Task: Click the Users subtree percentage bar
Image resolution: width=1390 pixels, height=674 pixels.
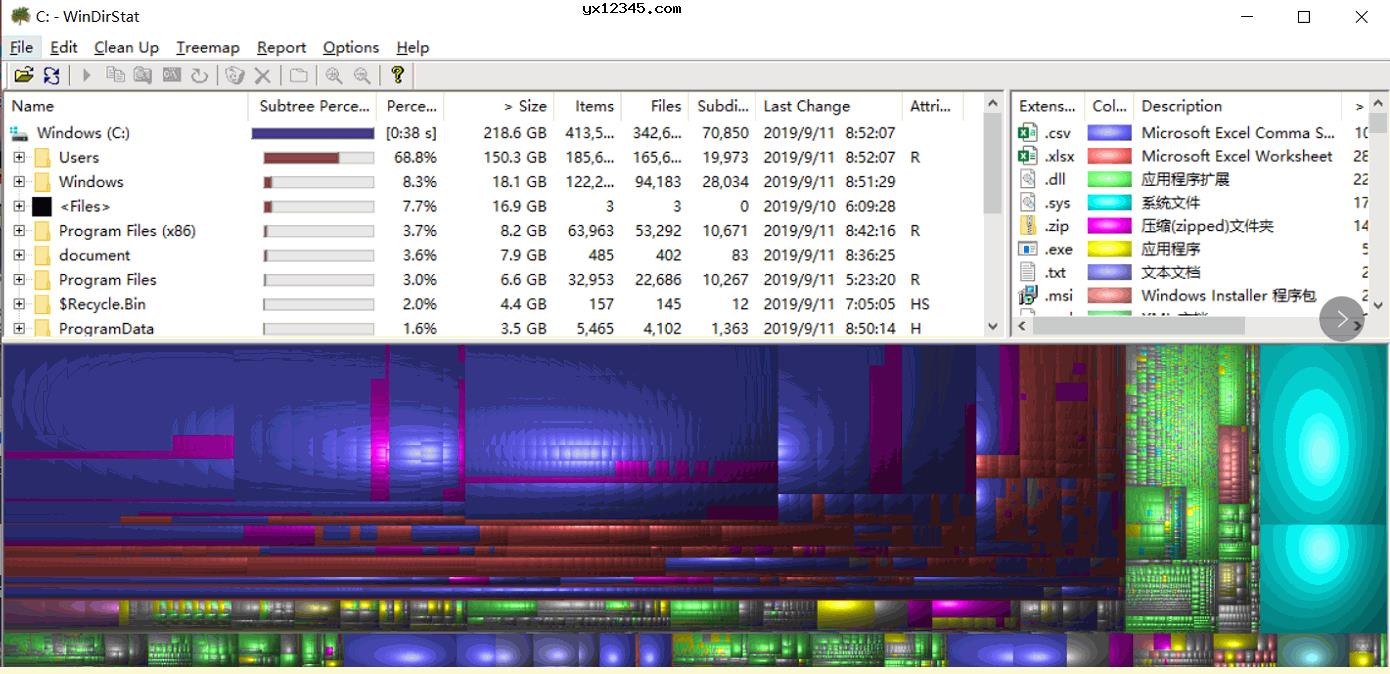Action: coord(319,158)
